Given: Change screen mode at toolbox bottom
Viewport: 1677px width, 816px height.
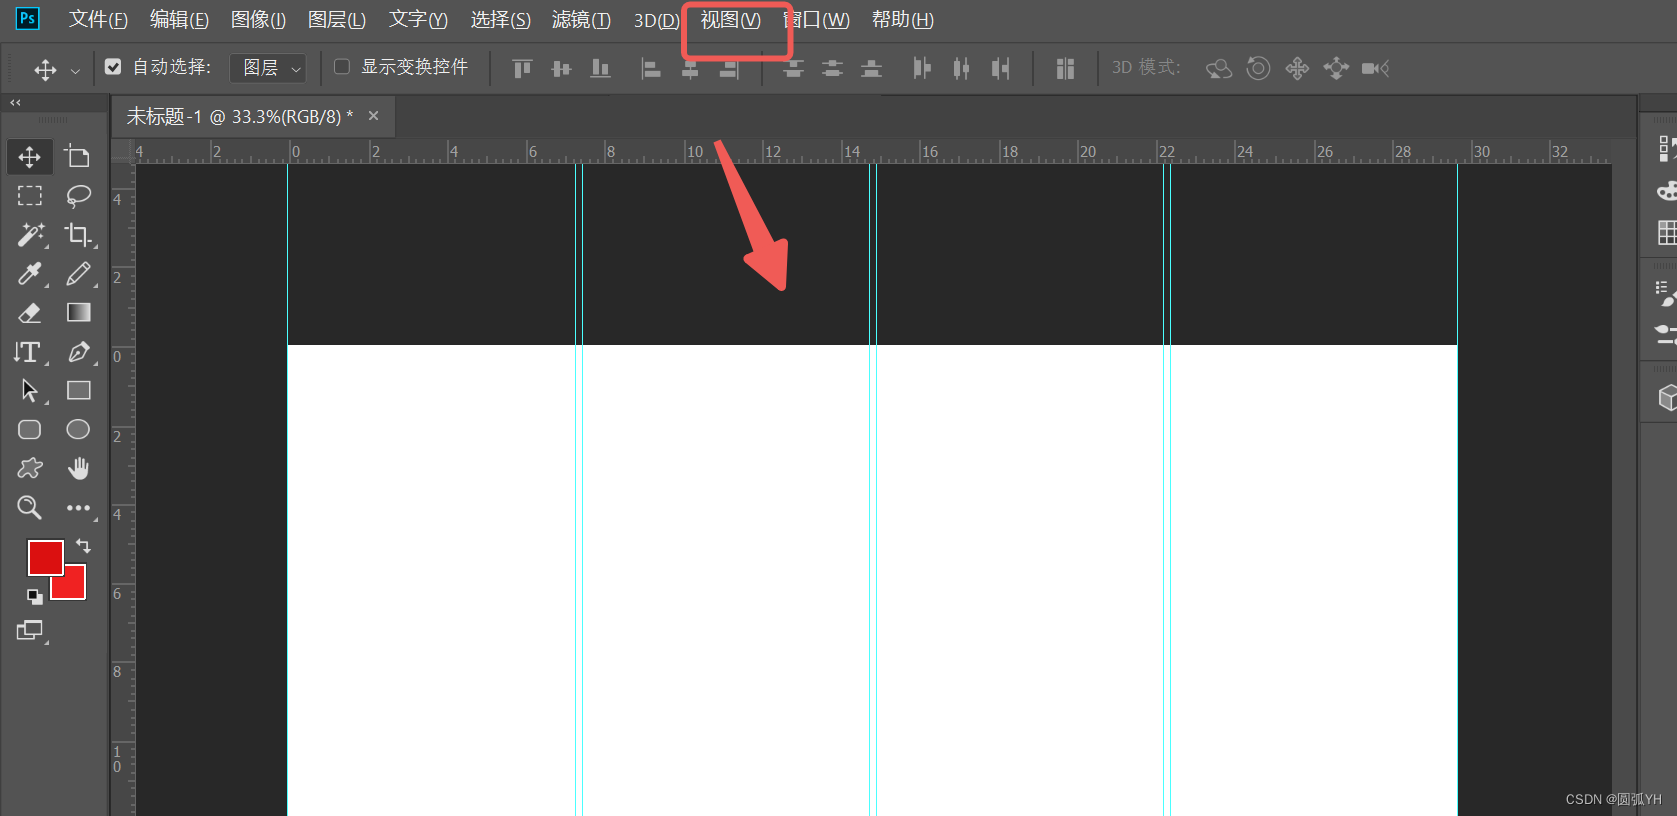Looking at the screenshot, I should pos(31,631).
